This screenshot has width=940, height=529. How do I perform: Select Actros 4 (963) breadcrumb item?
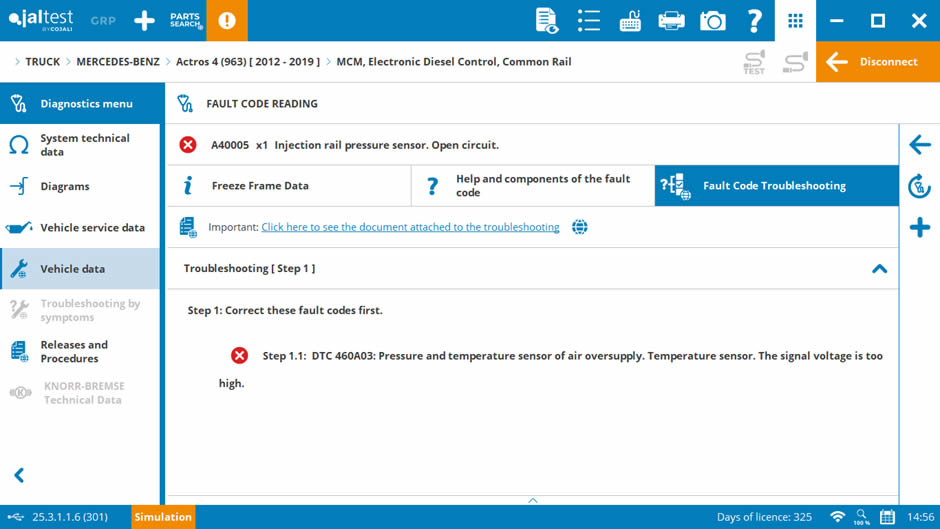tap(248, 62)
